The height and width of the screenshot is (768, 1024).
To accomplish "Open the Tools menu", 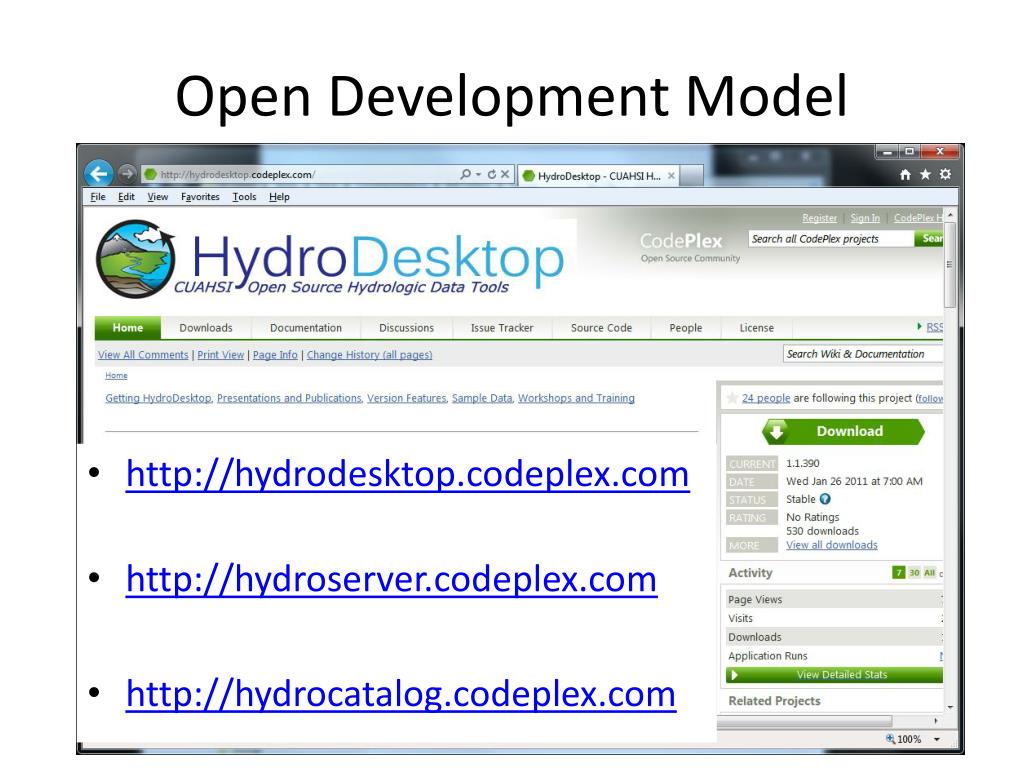I will (x=244, y=197).
